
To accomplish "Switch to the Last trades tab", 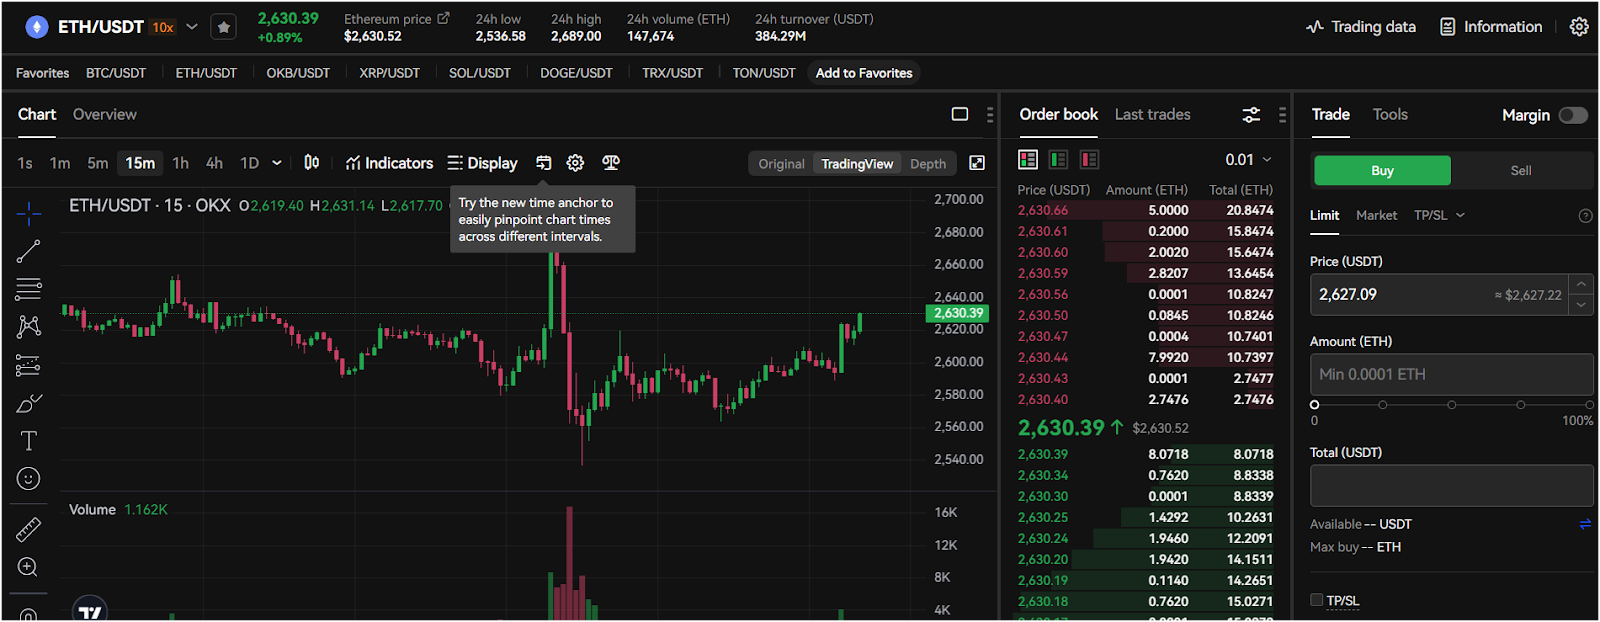I will click(x=1152, y=115).
